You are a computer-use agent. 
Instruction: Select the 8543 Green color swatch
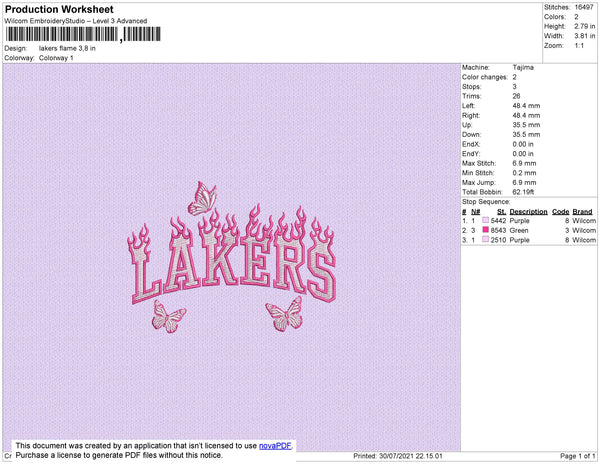click(x=486, y=230)
